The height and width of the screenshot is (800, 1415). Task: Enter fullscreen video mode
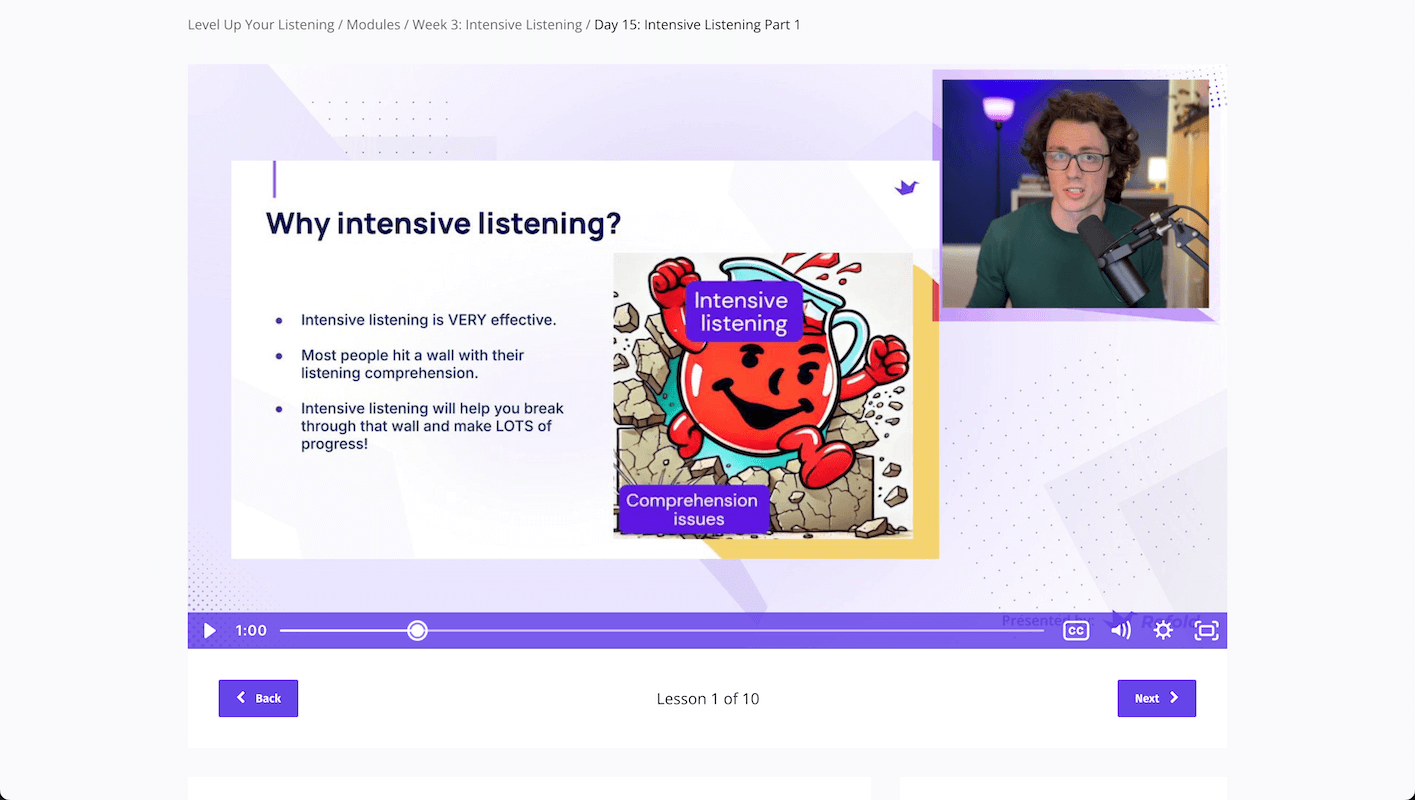(1207, 631)
